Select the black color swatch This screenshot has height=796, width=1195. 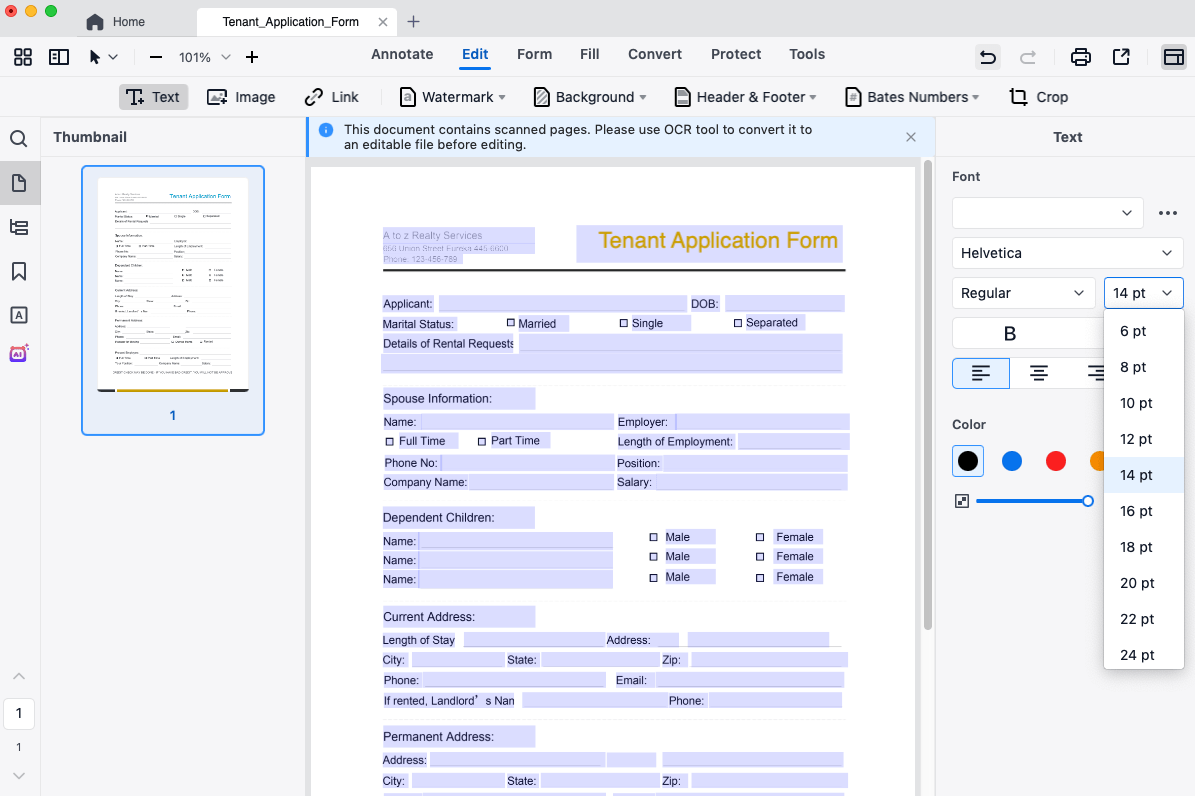968,461
